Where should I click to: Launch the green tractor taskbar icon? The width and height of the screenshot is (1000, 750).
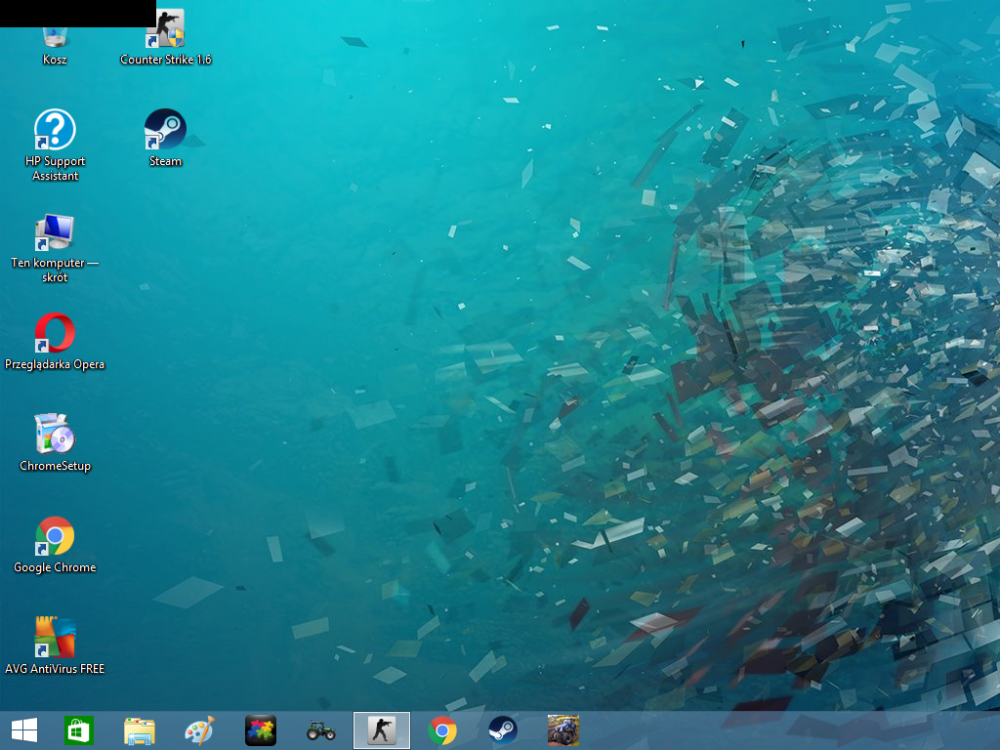click(321, 731)
